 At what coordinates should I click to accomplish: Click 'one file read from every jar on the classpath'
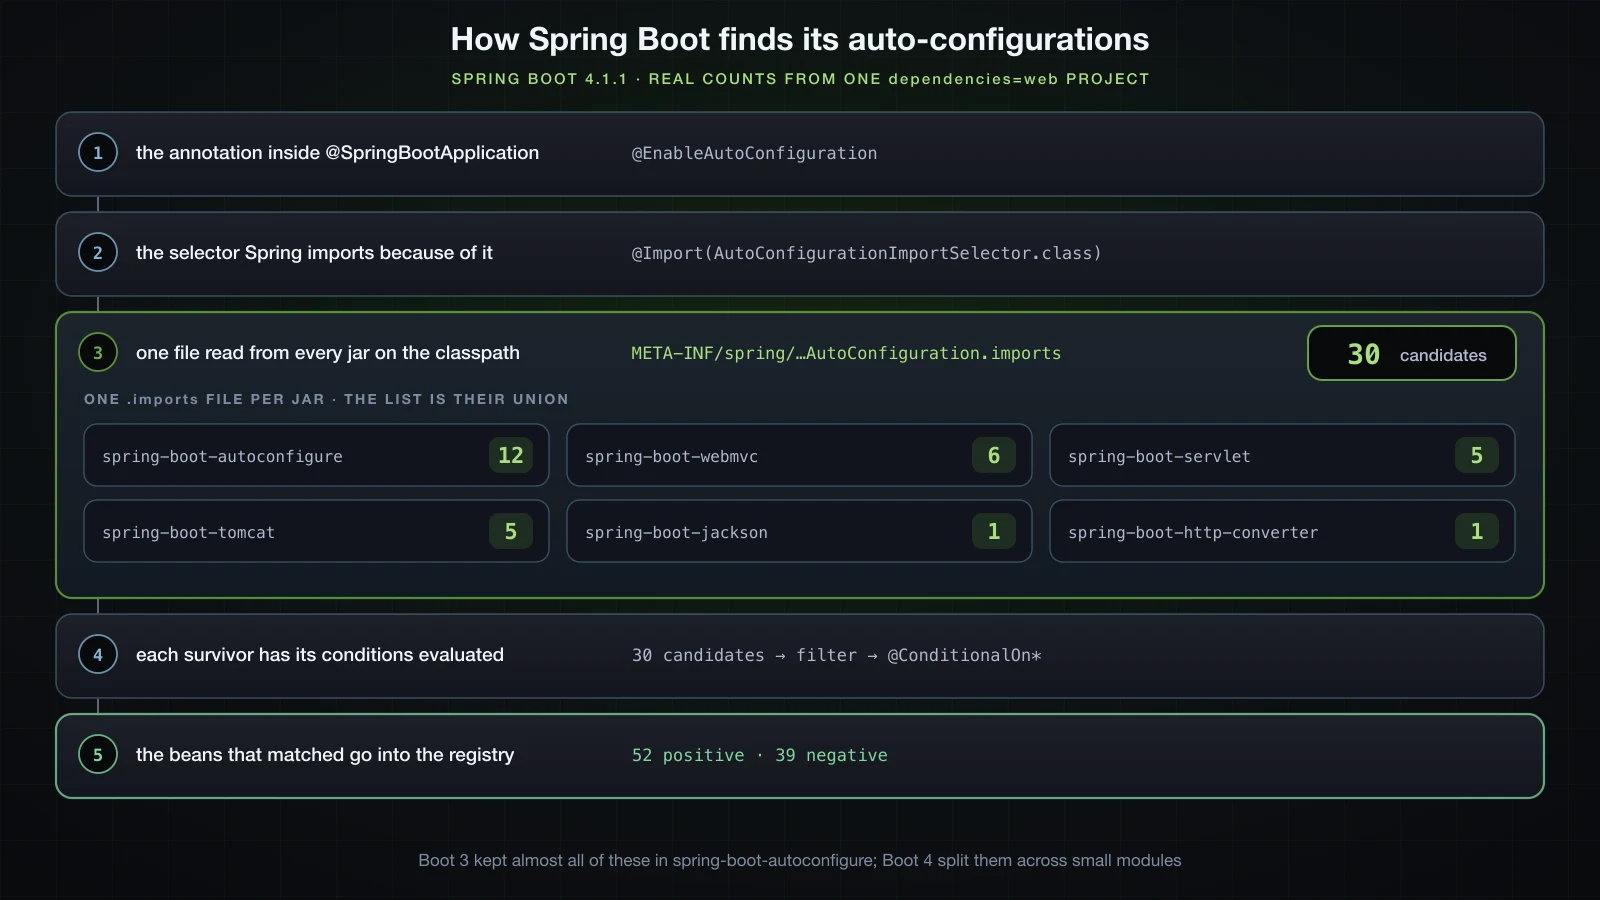(328, 353)
